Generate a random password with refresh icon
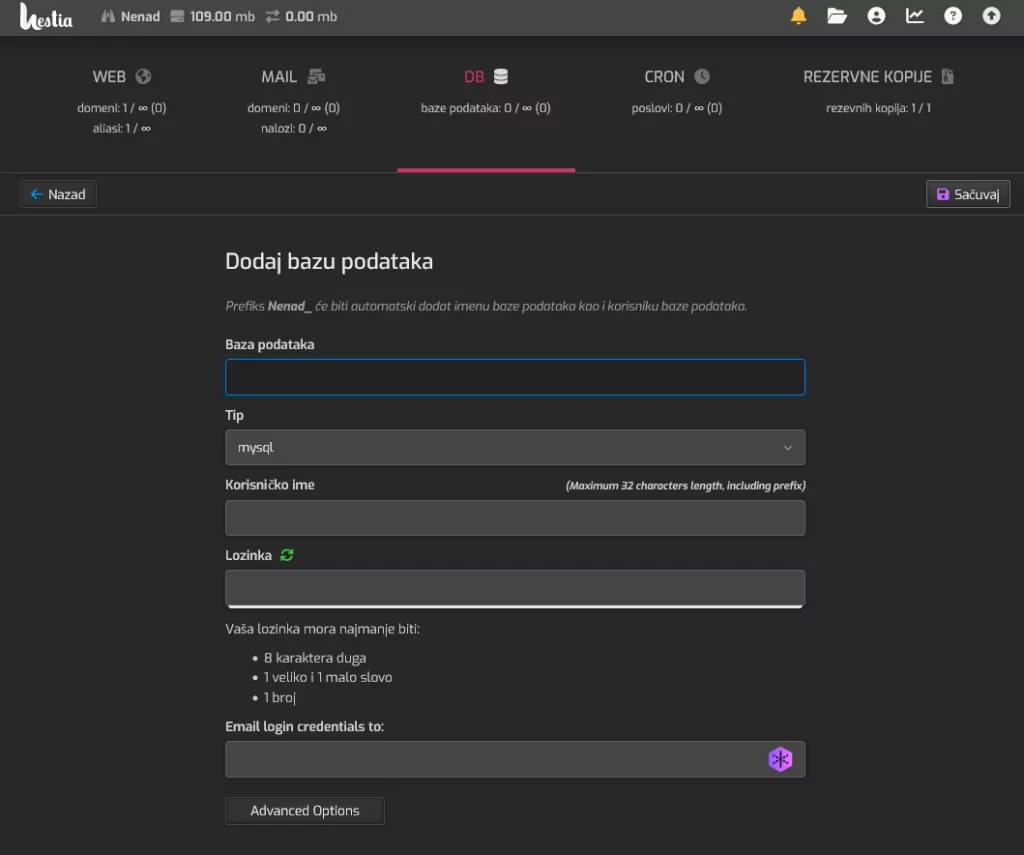Screen dimensions: 1024x855 tap(287, 555)
